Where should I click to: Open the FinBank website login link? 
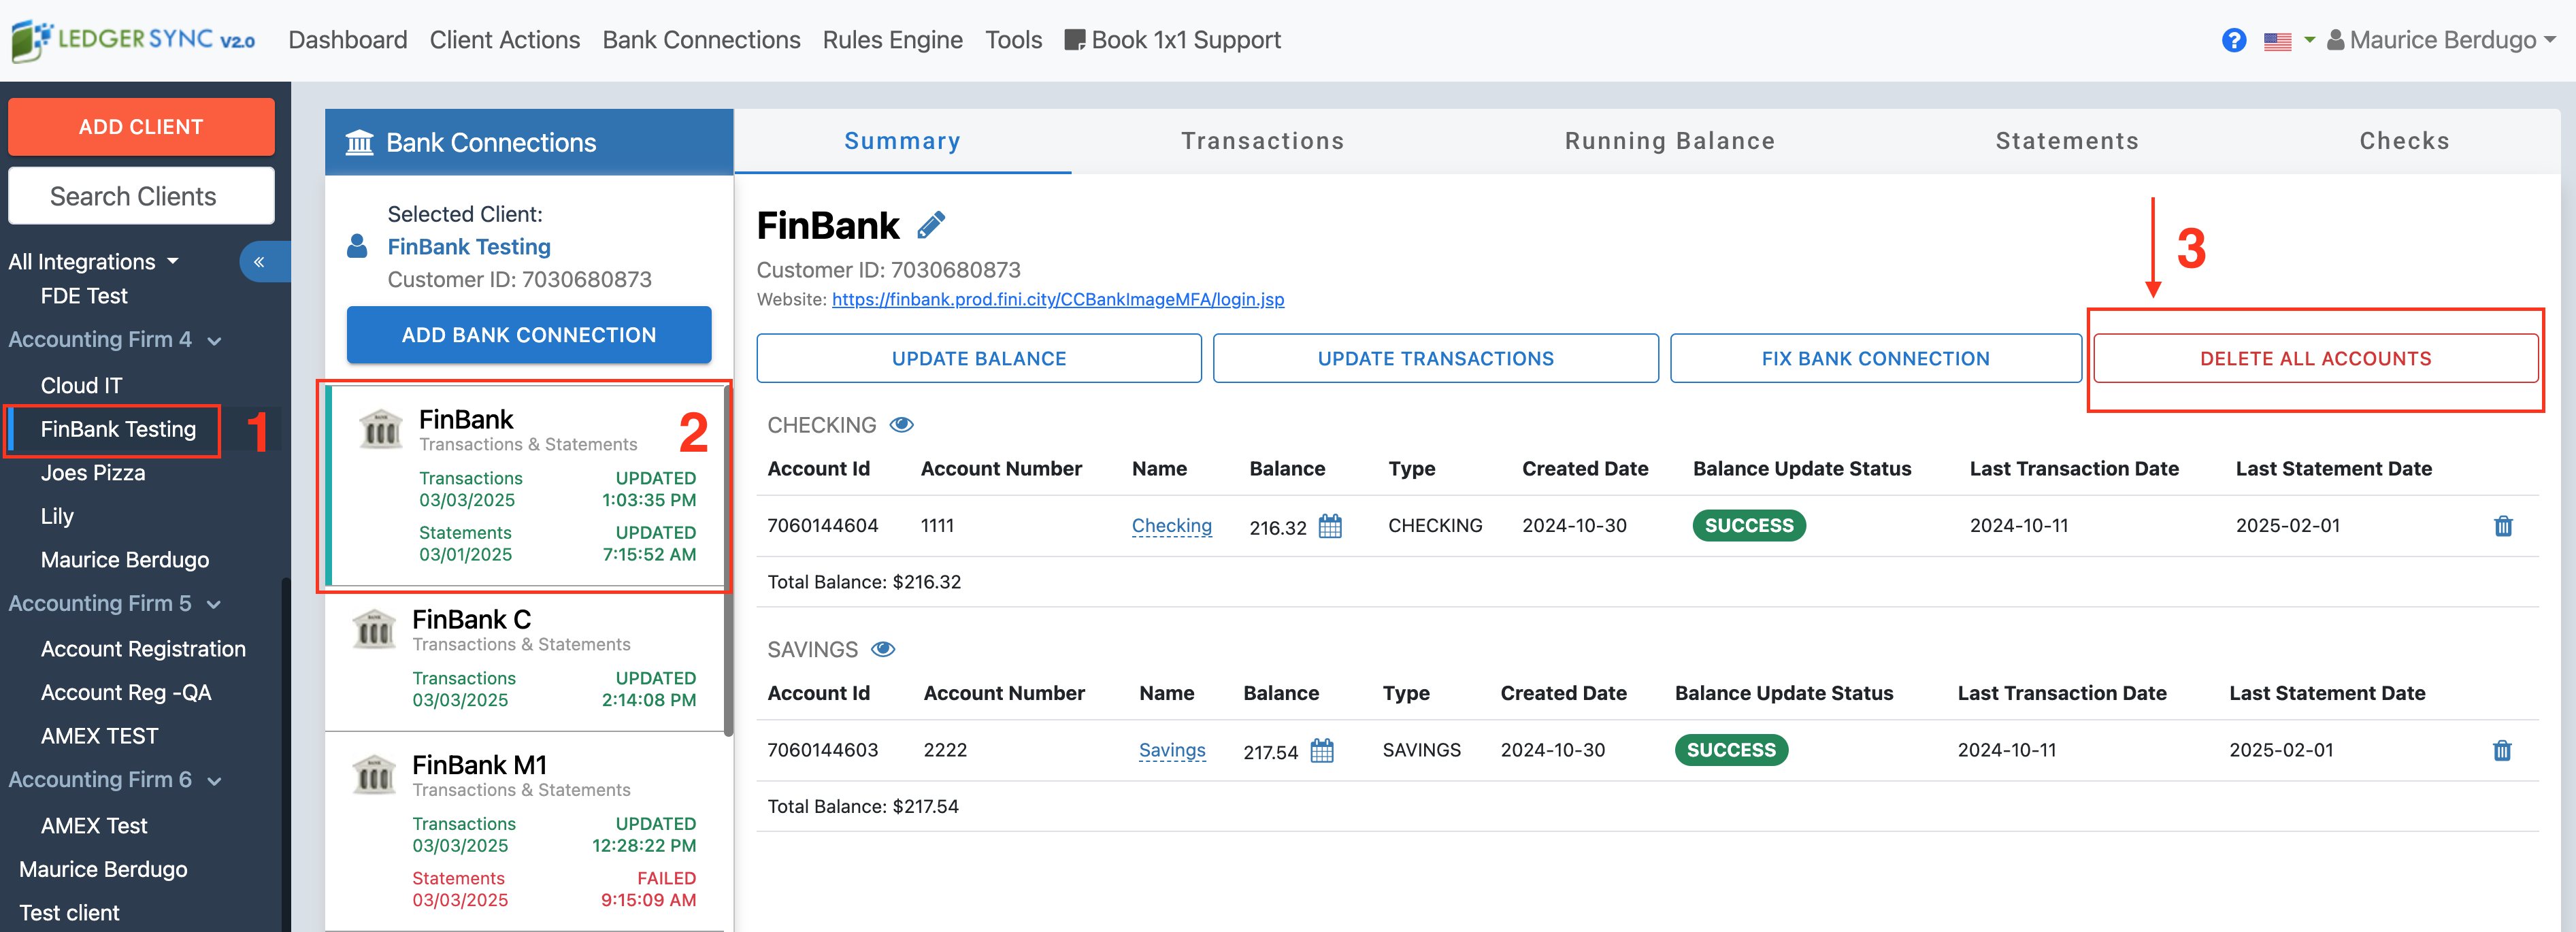coord(1057,299)
